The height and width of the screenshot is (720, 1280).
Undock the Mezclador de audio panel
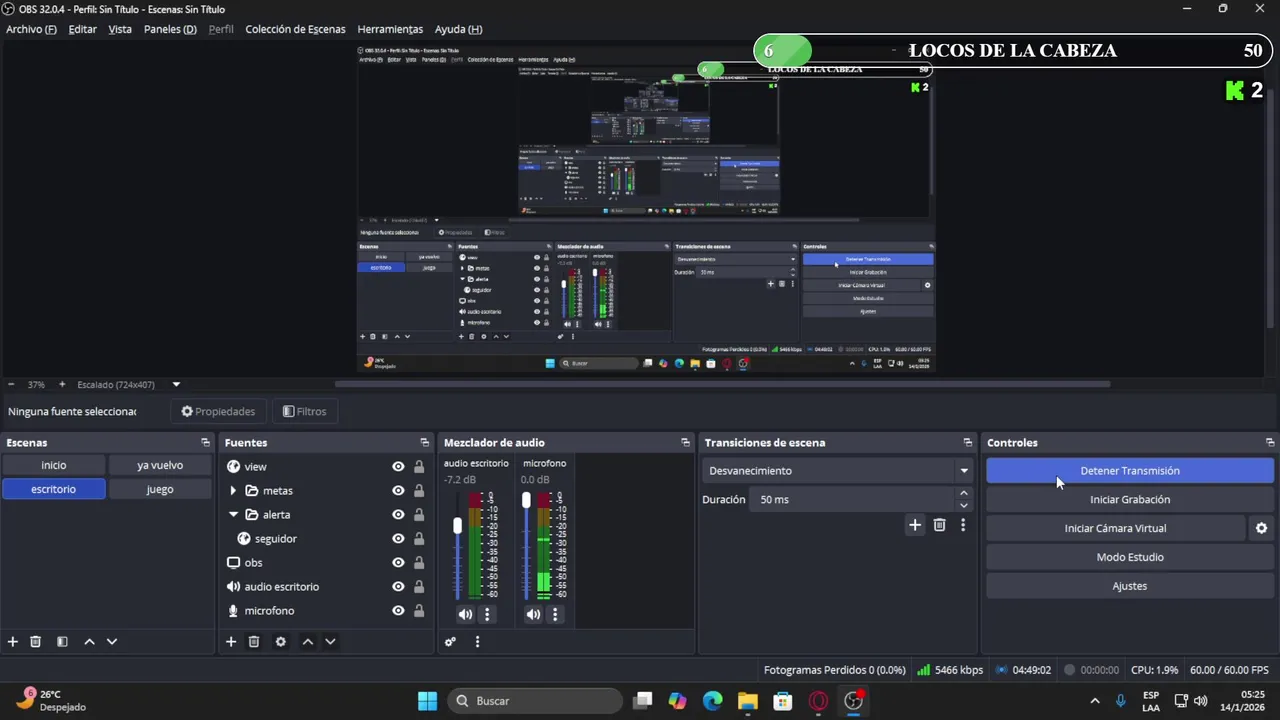685,442
